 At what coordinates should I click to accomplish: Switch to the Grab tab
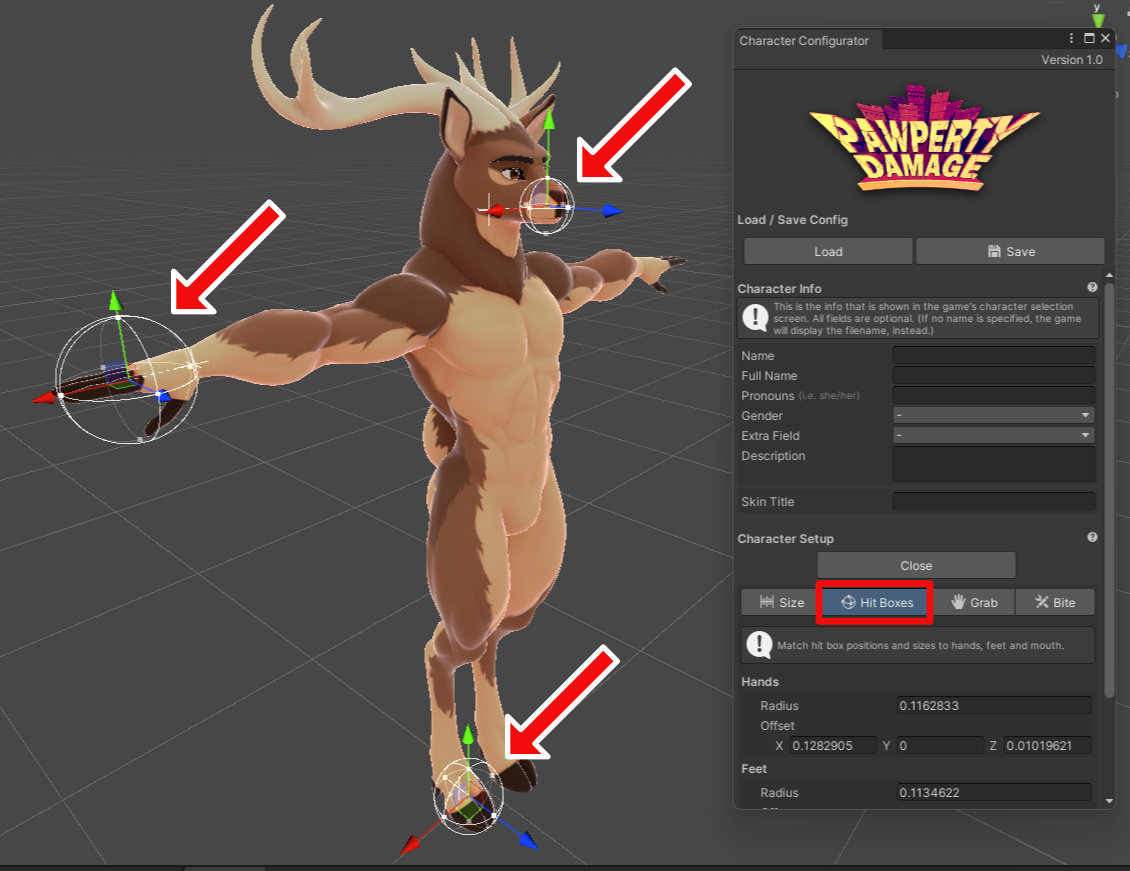tap(974, 602)
